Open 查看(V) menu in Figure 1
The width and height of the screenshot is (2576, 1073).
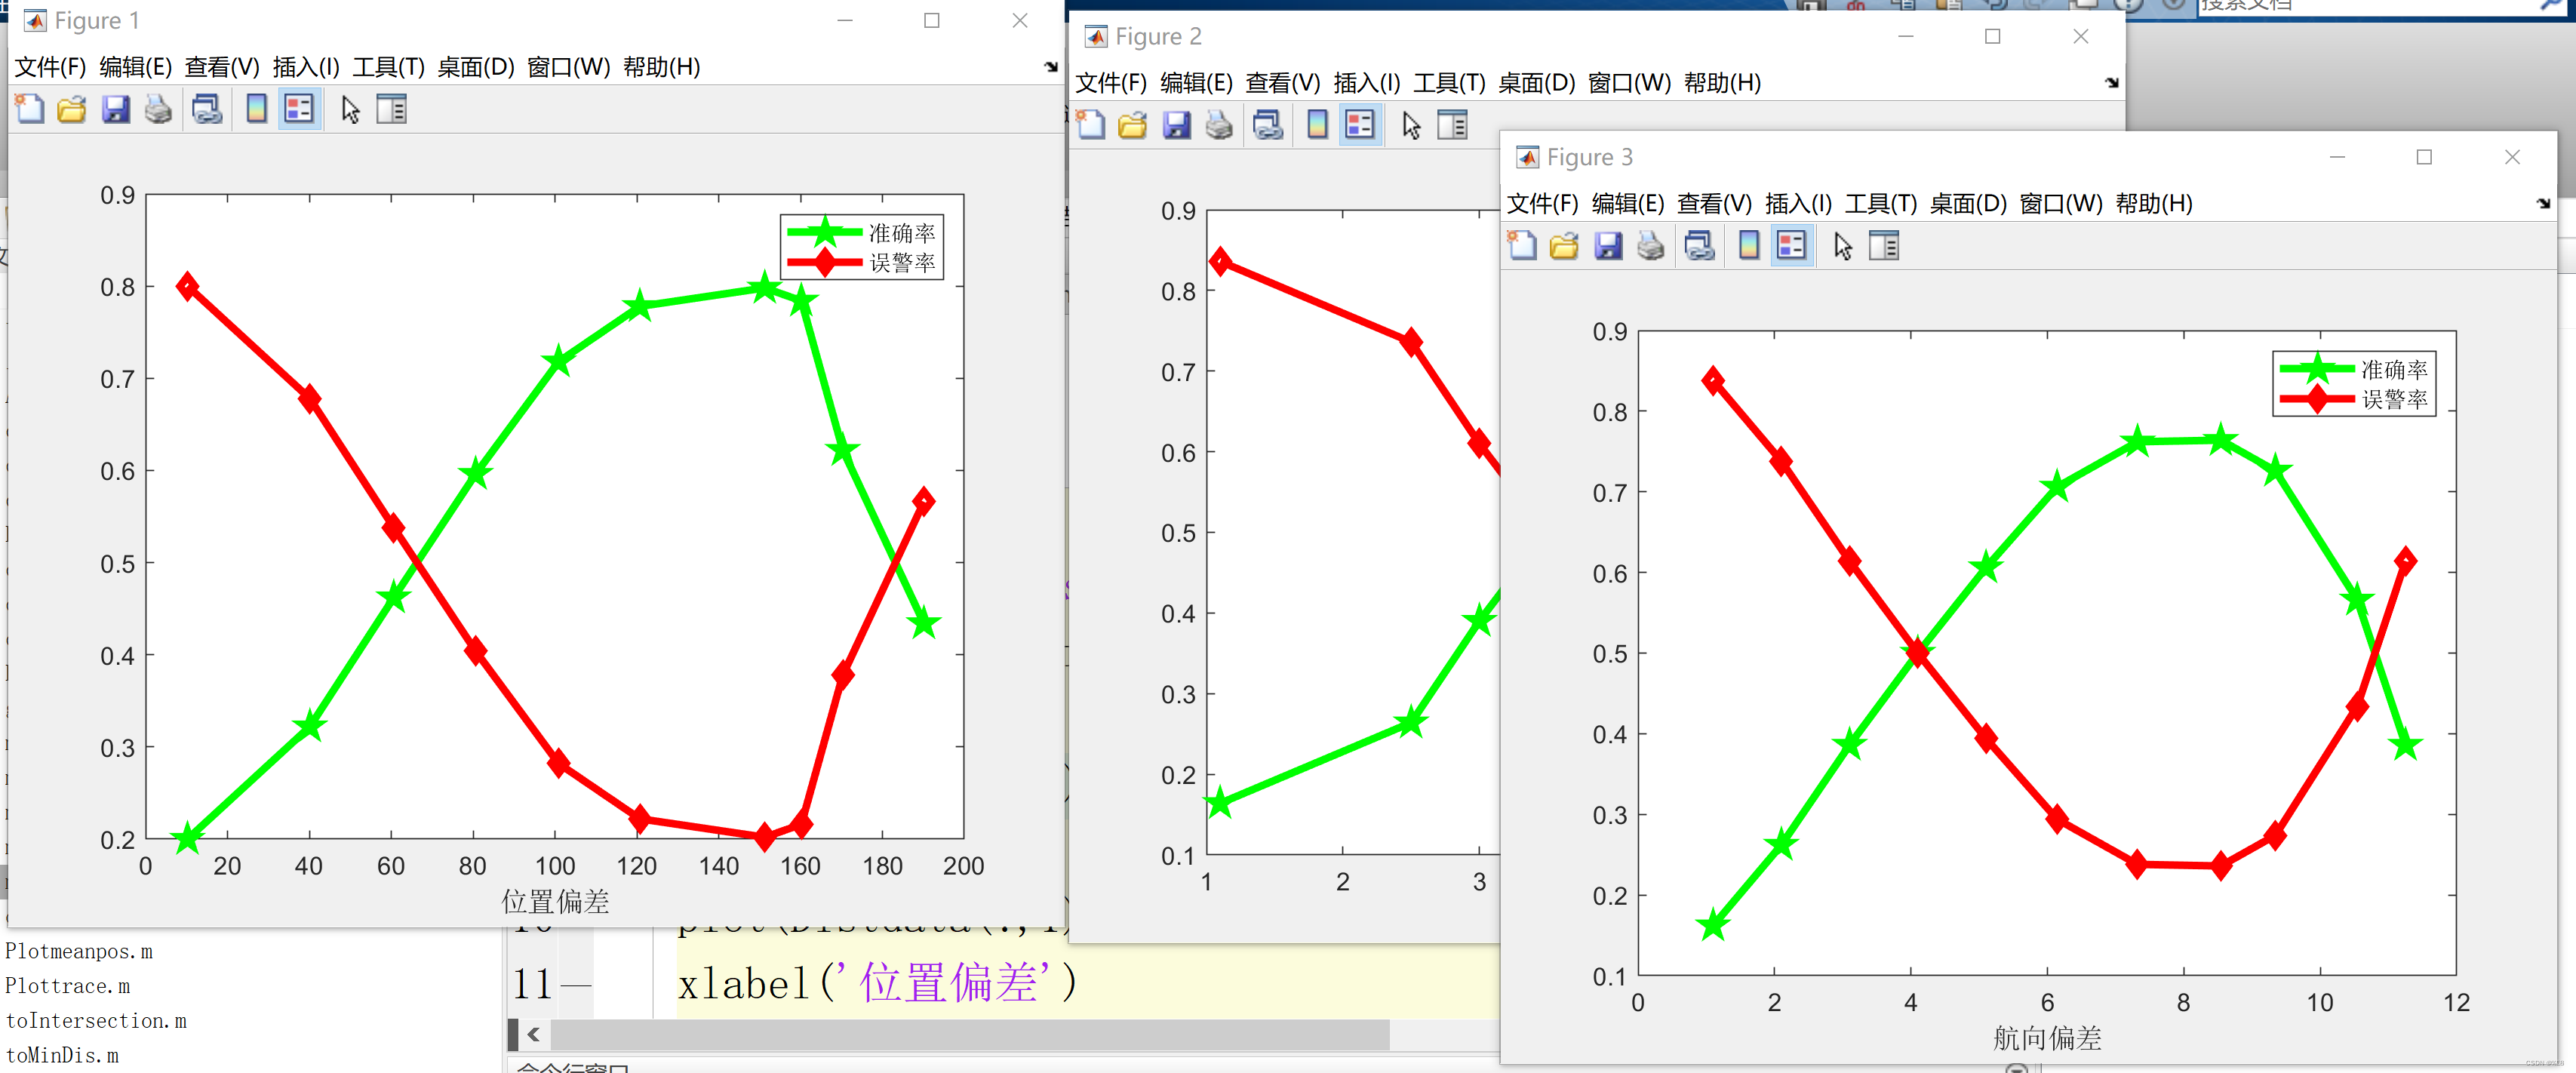click(222, 67)
